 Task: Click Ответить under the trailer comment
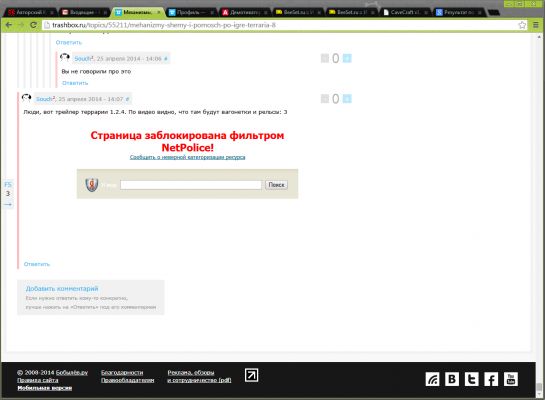tap(37, 264)
